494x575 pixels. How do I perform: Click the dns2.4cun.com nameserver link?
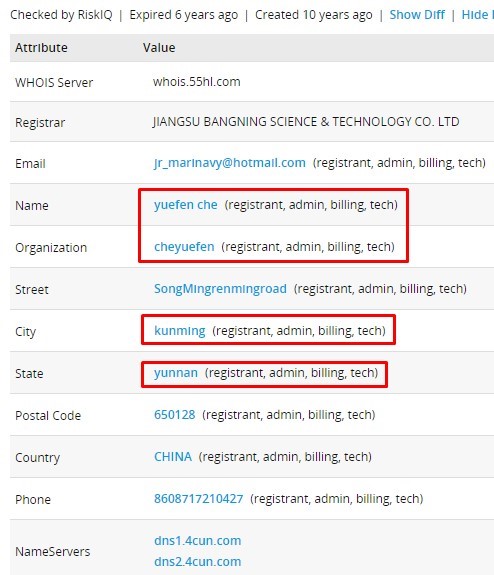click(197, 562)
